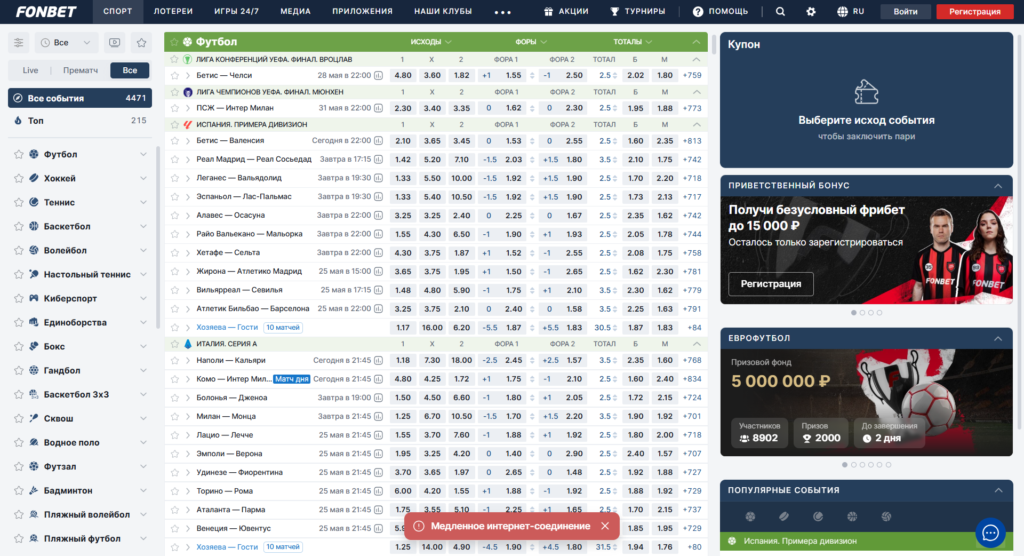Expand the Футбол category in sidebar
The height and width of the screenshot is (556, 1024).
coord(143,154)
